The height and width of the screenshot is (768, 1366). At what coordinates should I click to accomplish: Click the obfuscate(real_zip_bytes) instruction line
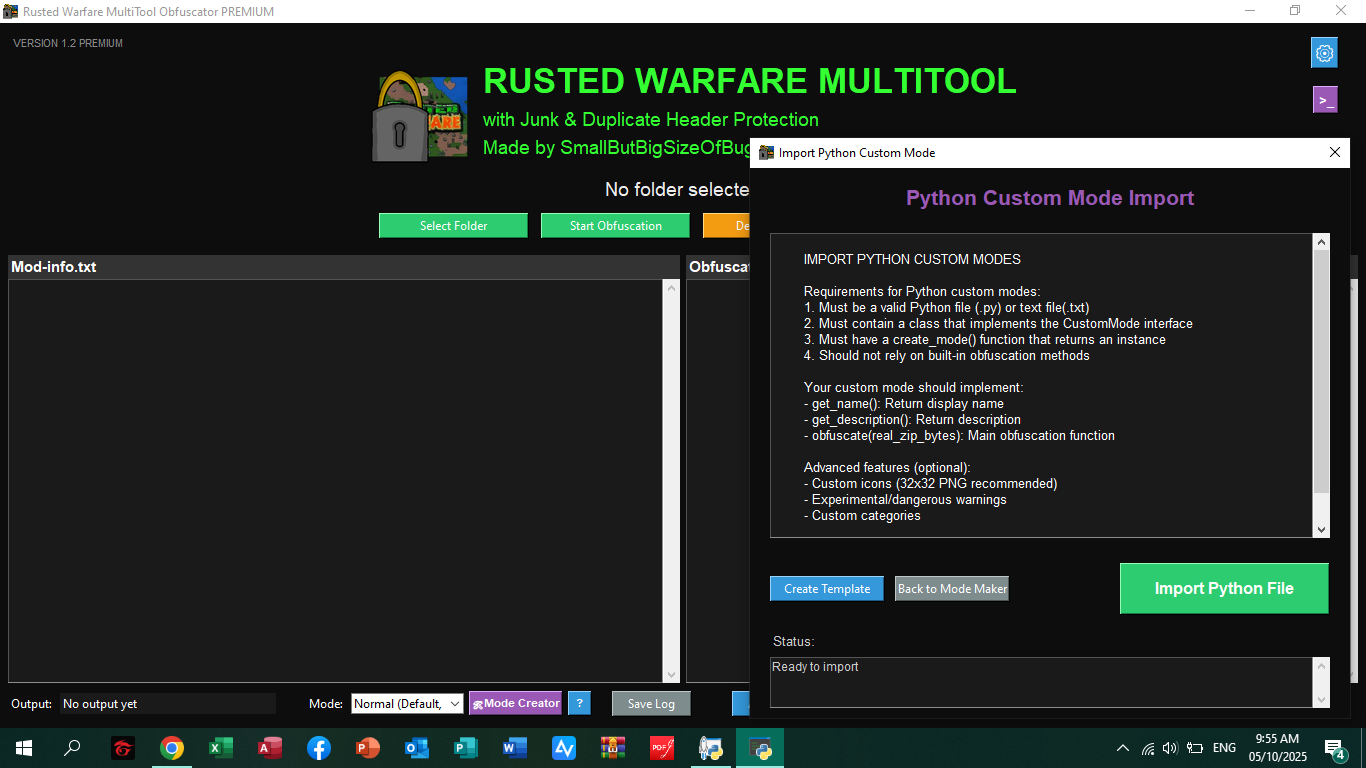point(959,435)
